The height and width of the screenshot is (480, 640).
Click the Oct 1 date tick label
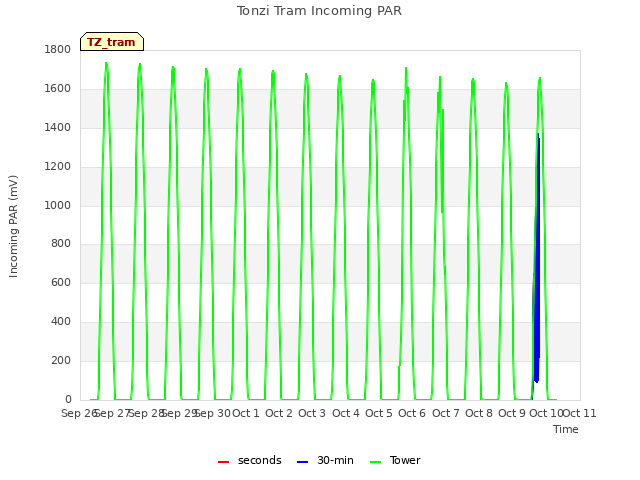tap(246, 413)
